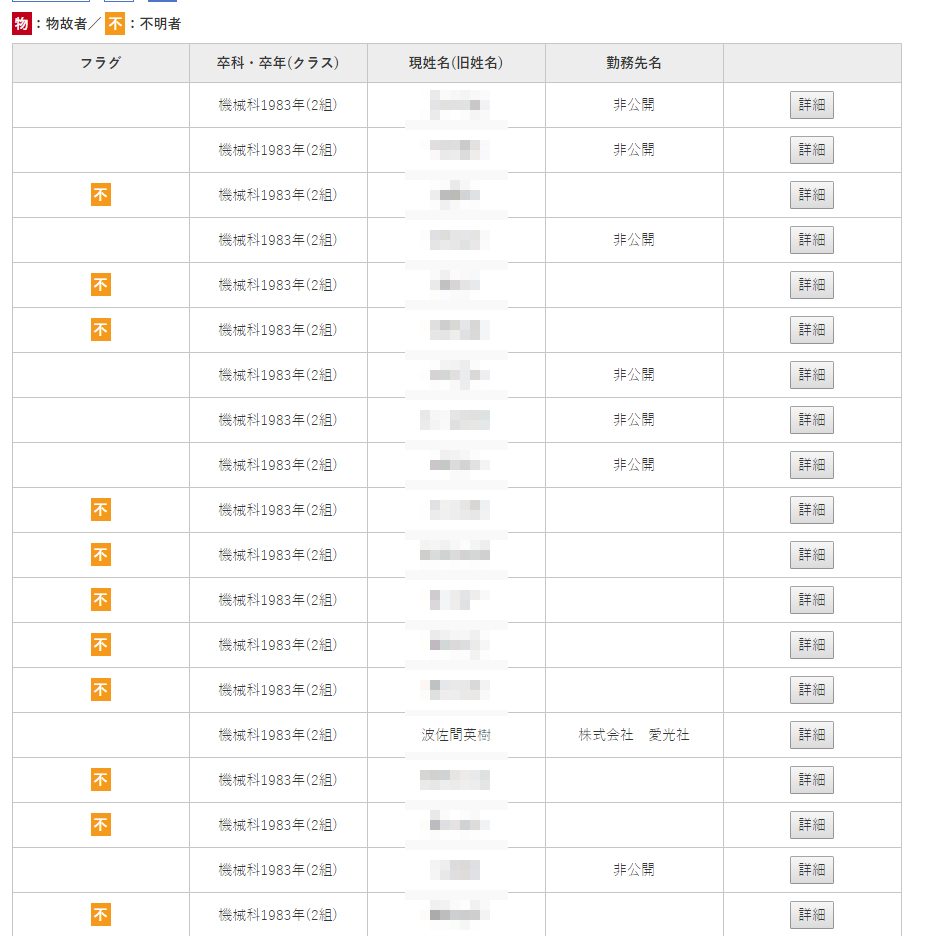
Task: Click 不 flag in row above 波佐間英樹
Action: [x=101, y=690]
